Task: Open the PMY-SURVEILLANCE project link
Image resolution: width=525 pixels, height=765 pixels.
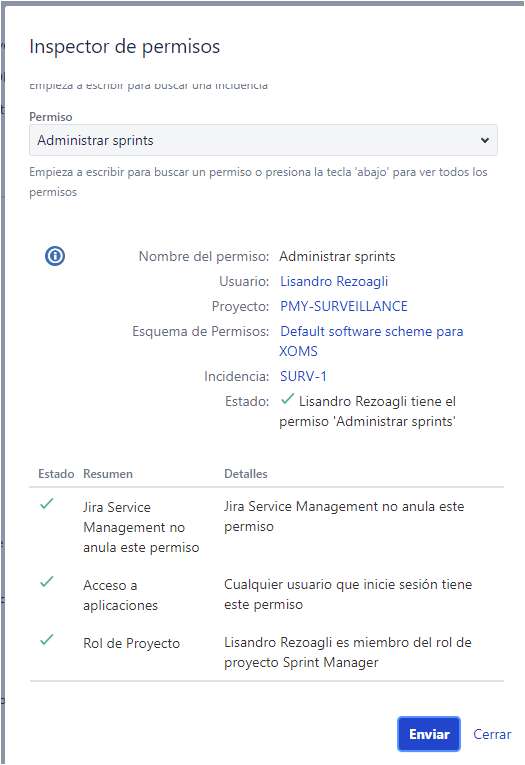Action: point(343,306)
